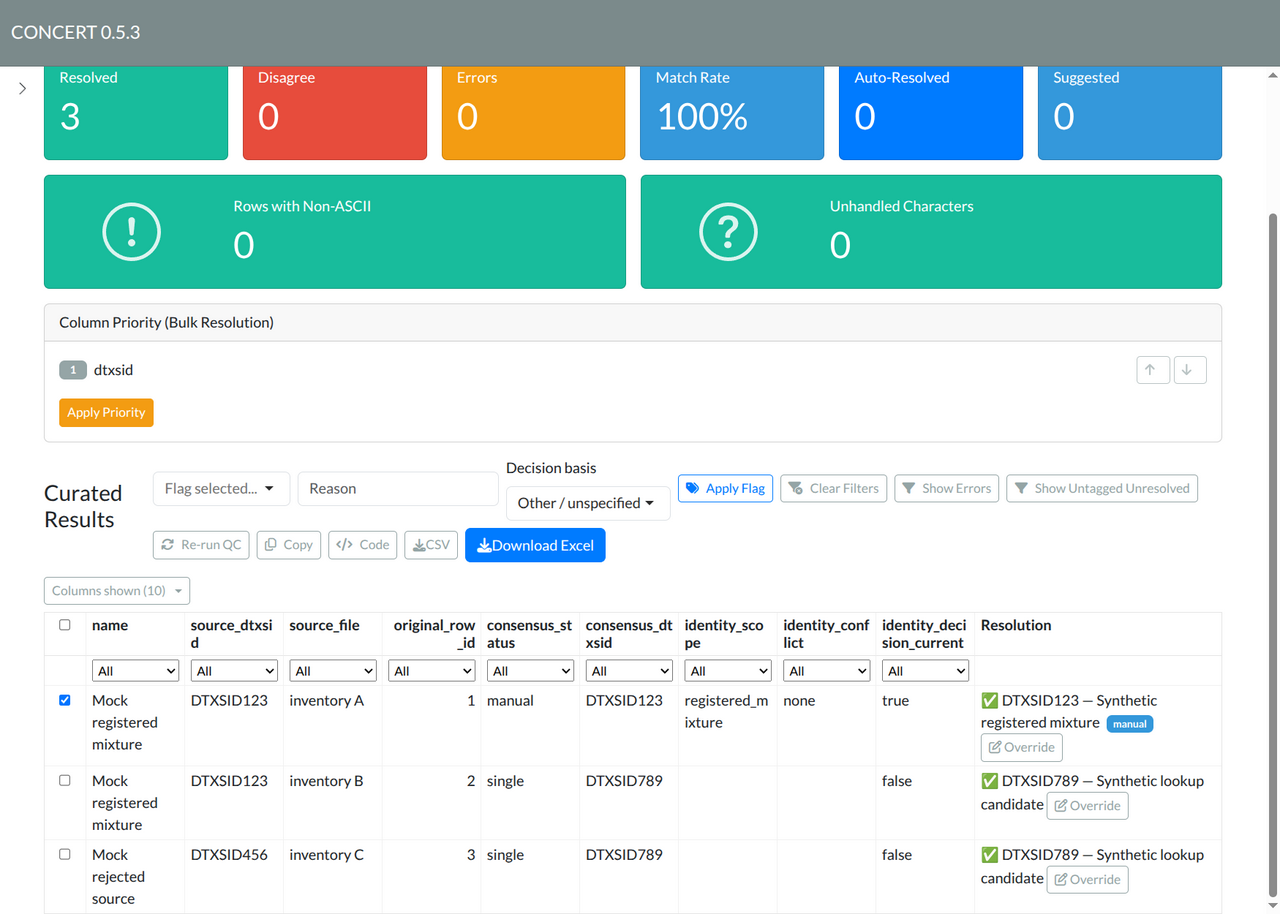Download results as CSV

[x=431, y=545]
